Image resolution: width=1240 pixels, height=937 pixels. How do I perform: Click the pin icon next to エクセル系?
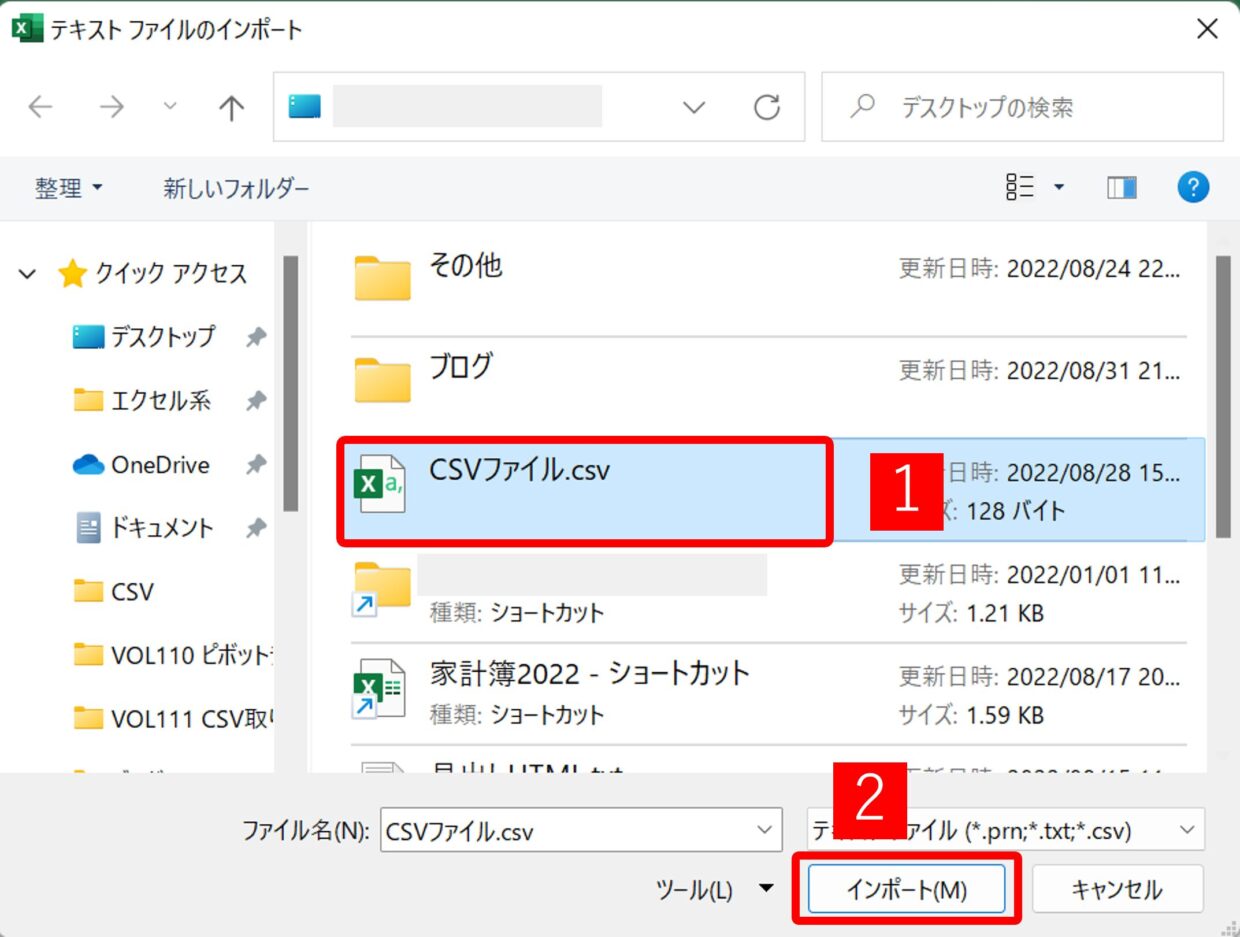256,401
